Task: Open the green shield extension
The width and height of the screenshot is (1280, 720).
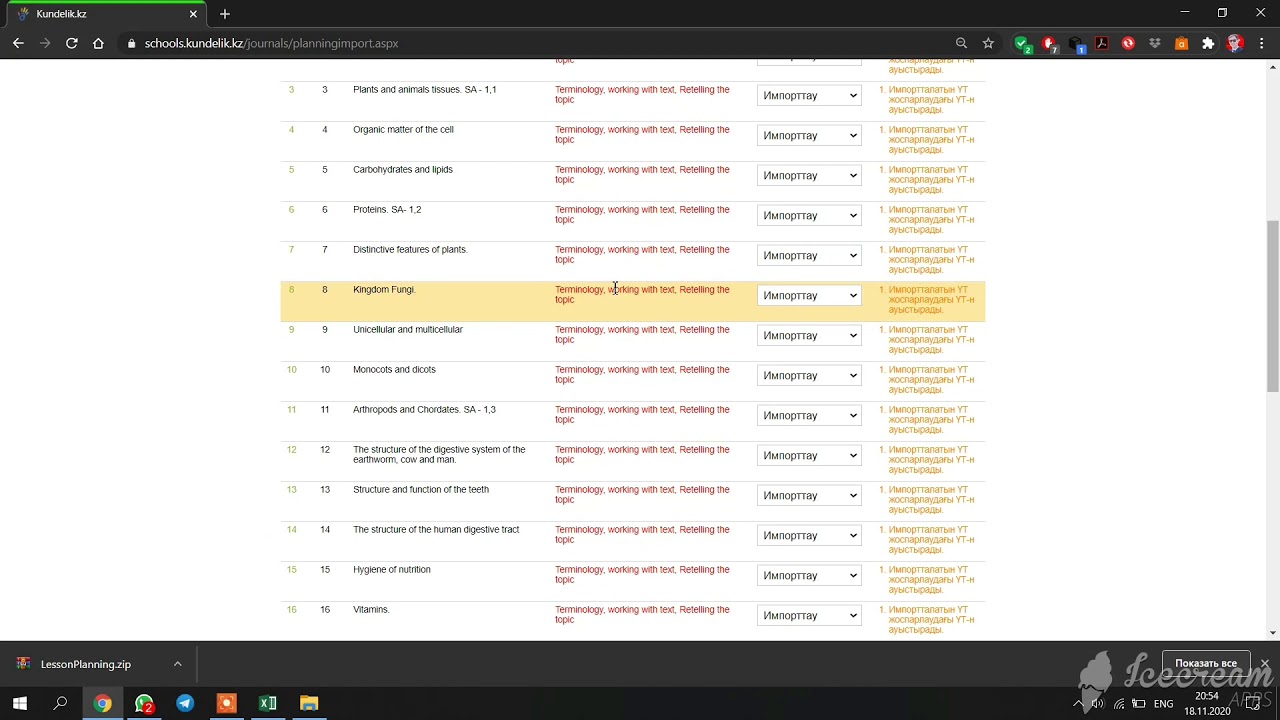Action: click(x=1021, y=43)
